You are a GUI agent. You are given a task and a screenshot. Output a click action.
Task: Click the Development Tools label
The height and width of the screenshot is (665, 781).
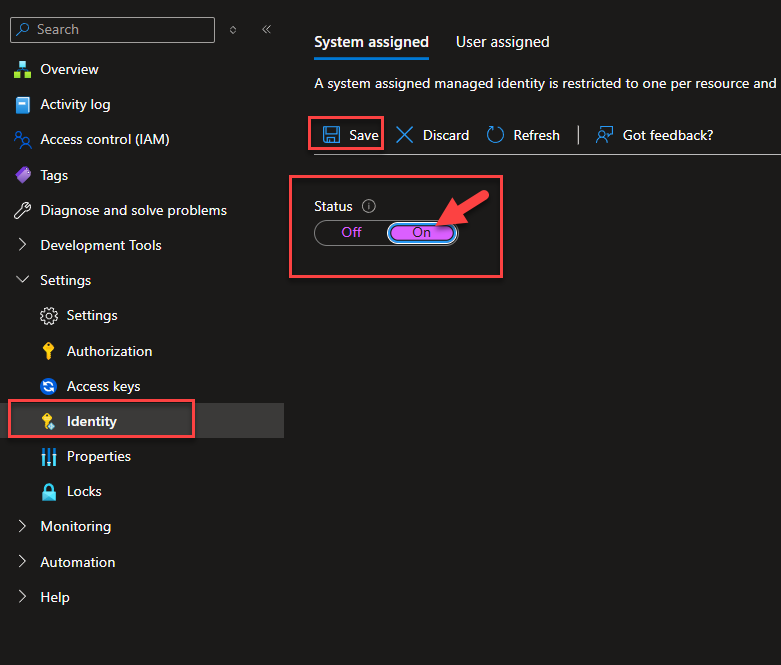[x=101, y=245]
